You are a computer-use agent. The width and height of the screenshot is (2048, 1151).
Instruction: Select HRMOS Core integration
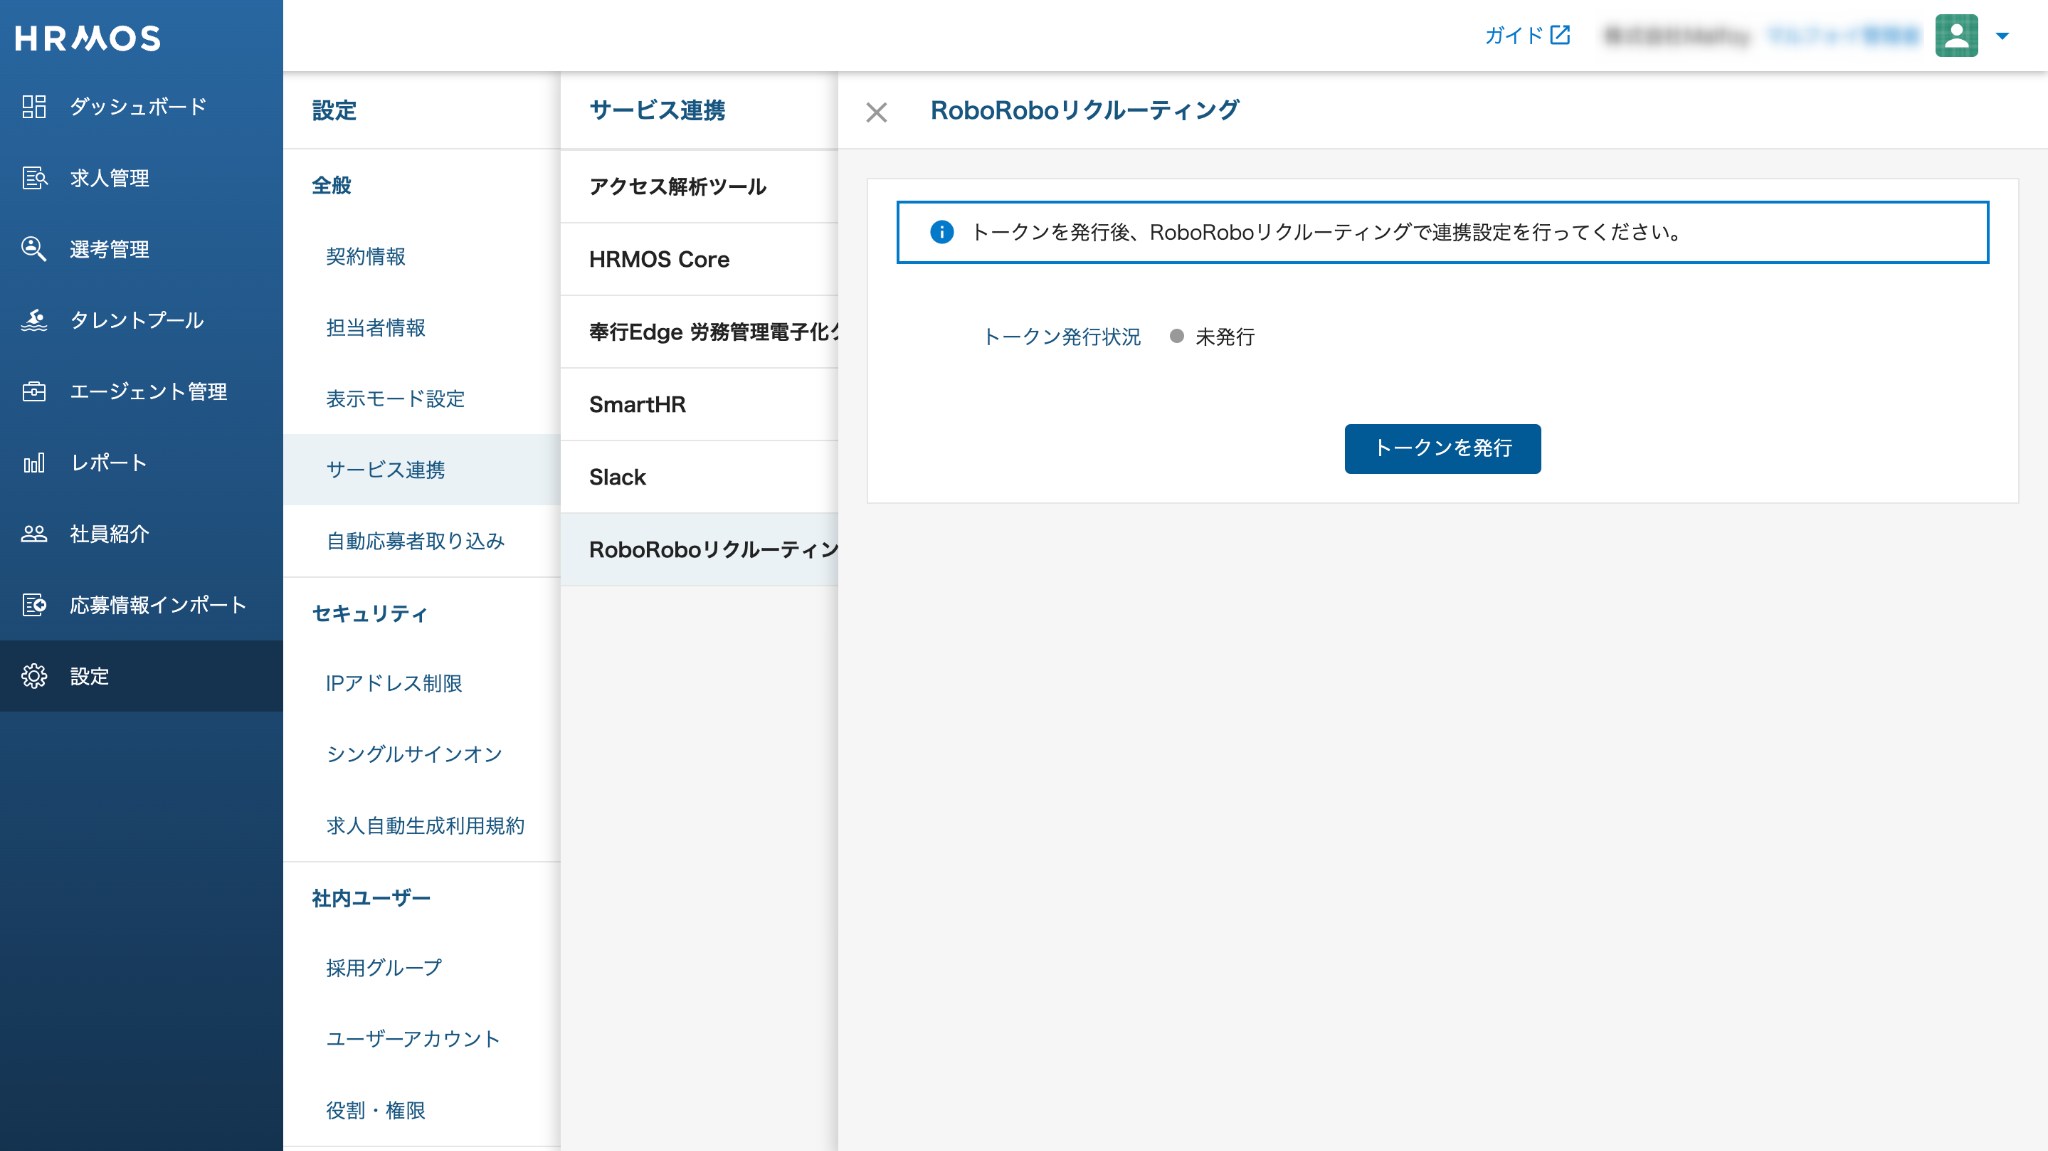coord(699,259)
